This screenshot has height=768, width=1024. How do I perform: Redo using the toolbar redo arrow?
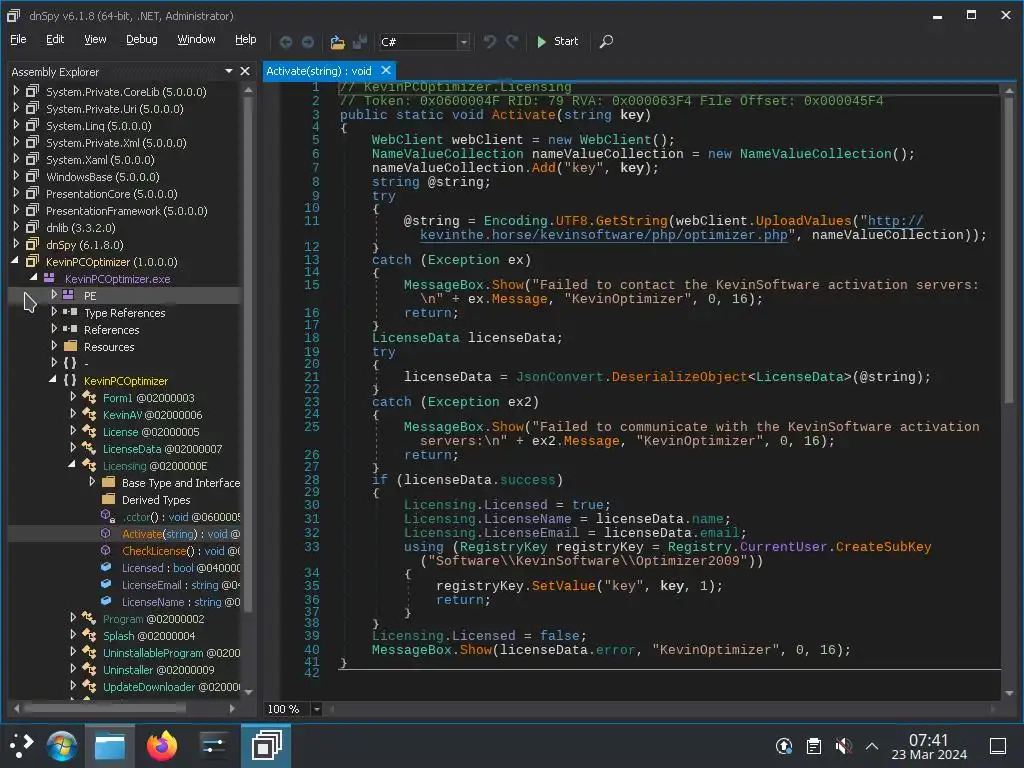(512, 42)
